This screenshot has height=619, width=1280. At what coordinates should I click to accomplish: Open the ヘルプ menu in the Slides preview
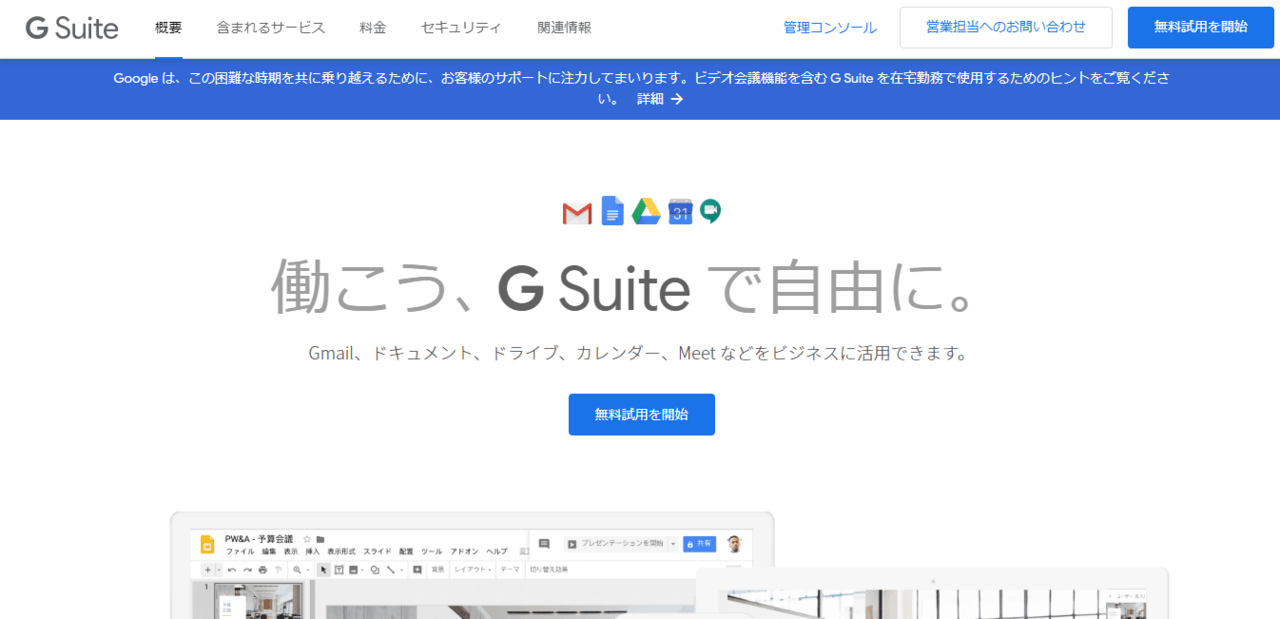(497, 551)
